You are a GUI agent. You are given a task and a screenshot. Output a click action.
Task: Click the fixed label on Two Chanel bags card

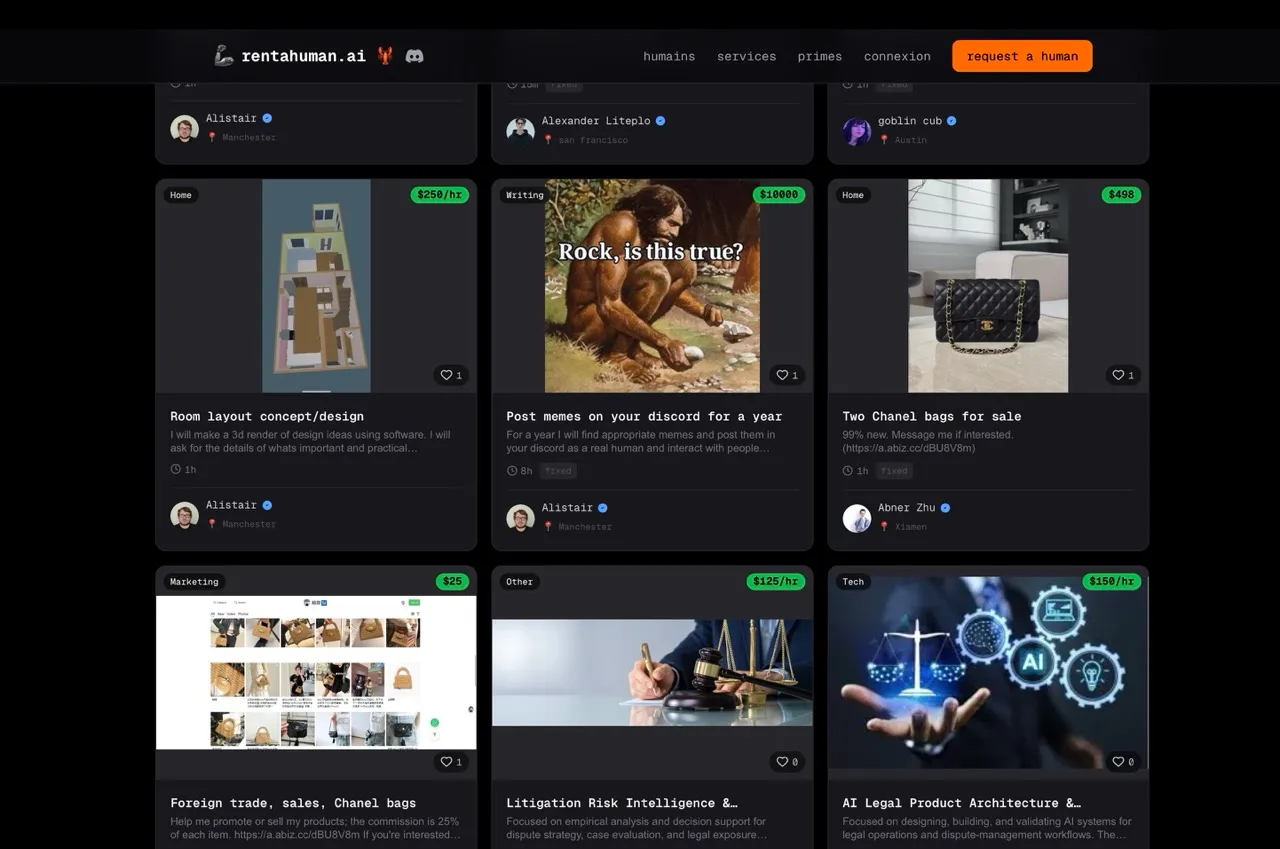[x=894, y=471]
